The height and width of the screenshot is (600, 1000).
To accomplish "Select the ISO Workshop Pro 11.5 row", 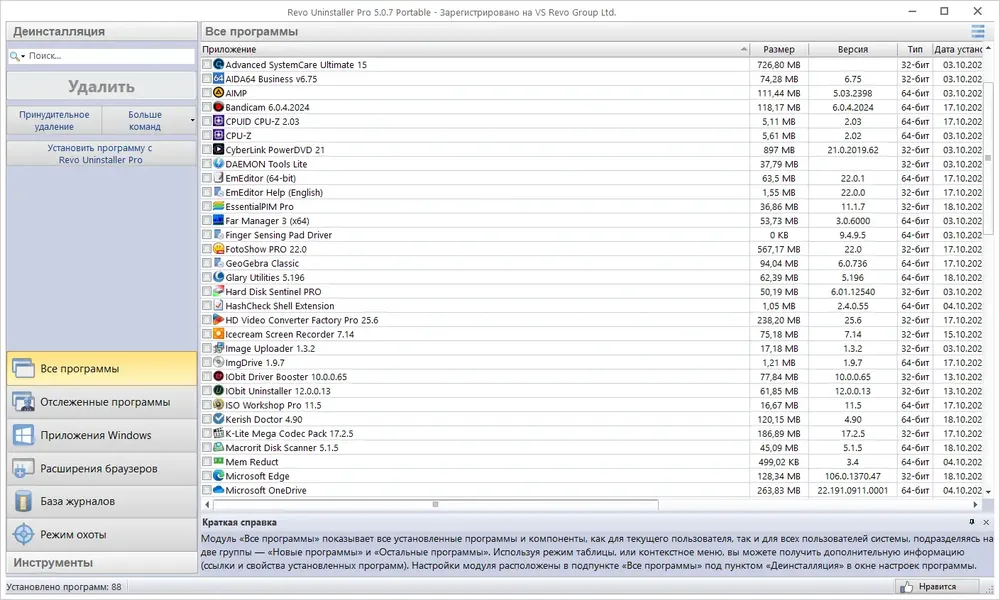I will pyautogui.click(x=592, y=405).
